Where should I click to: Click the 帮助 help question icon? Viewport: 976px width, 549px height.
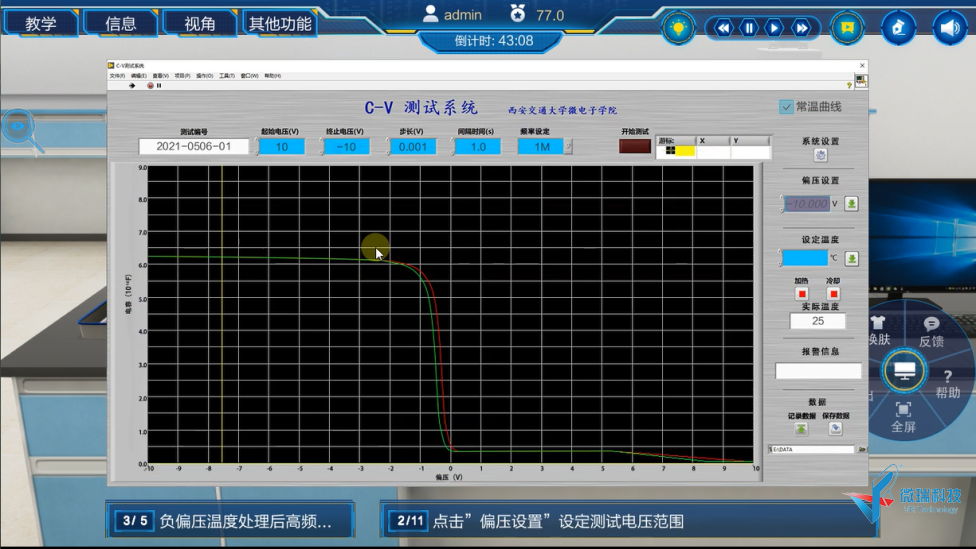coord(947,377)
